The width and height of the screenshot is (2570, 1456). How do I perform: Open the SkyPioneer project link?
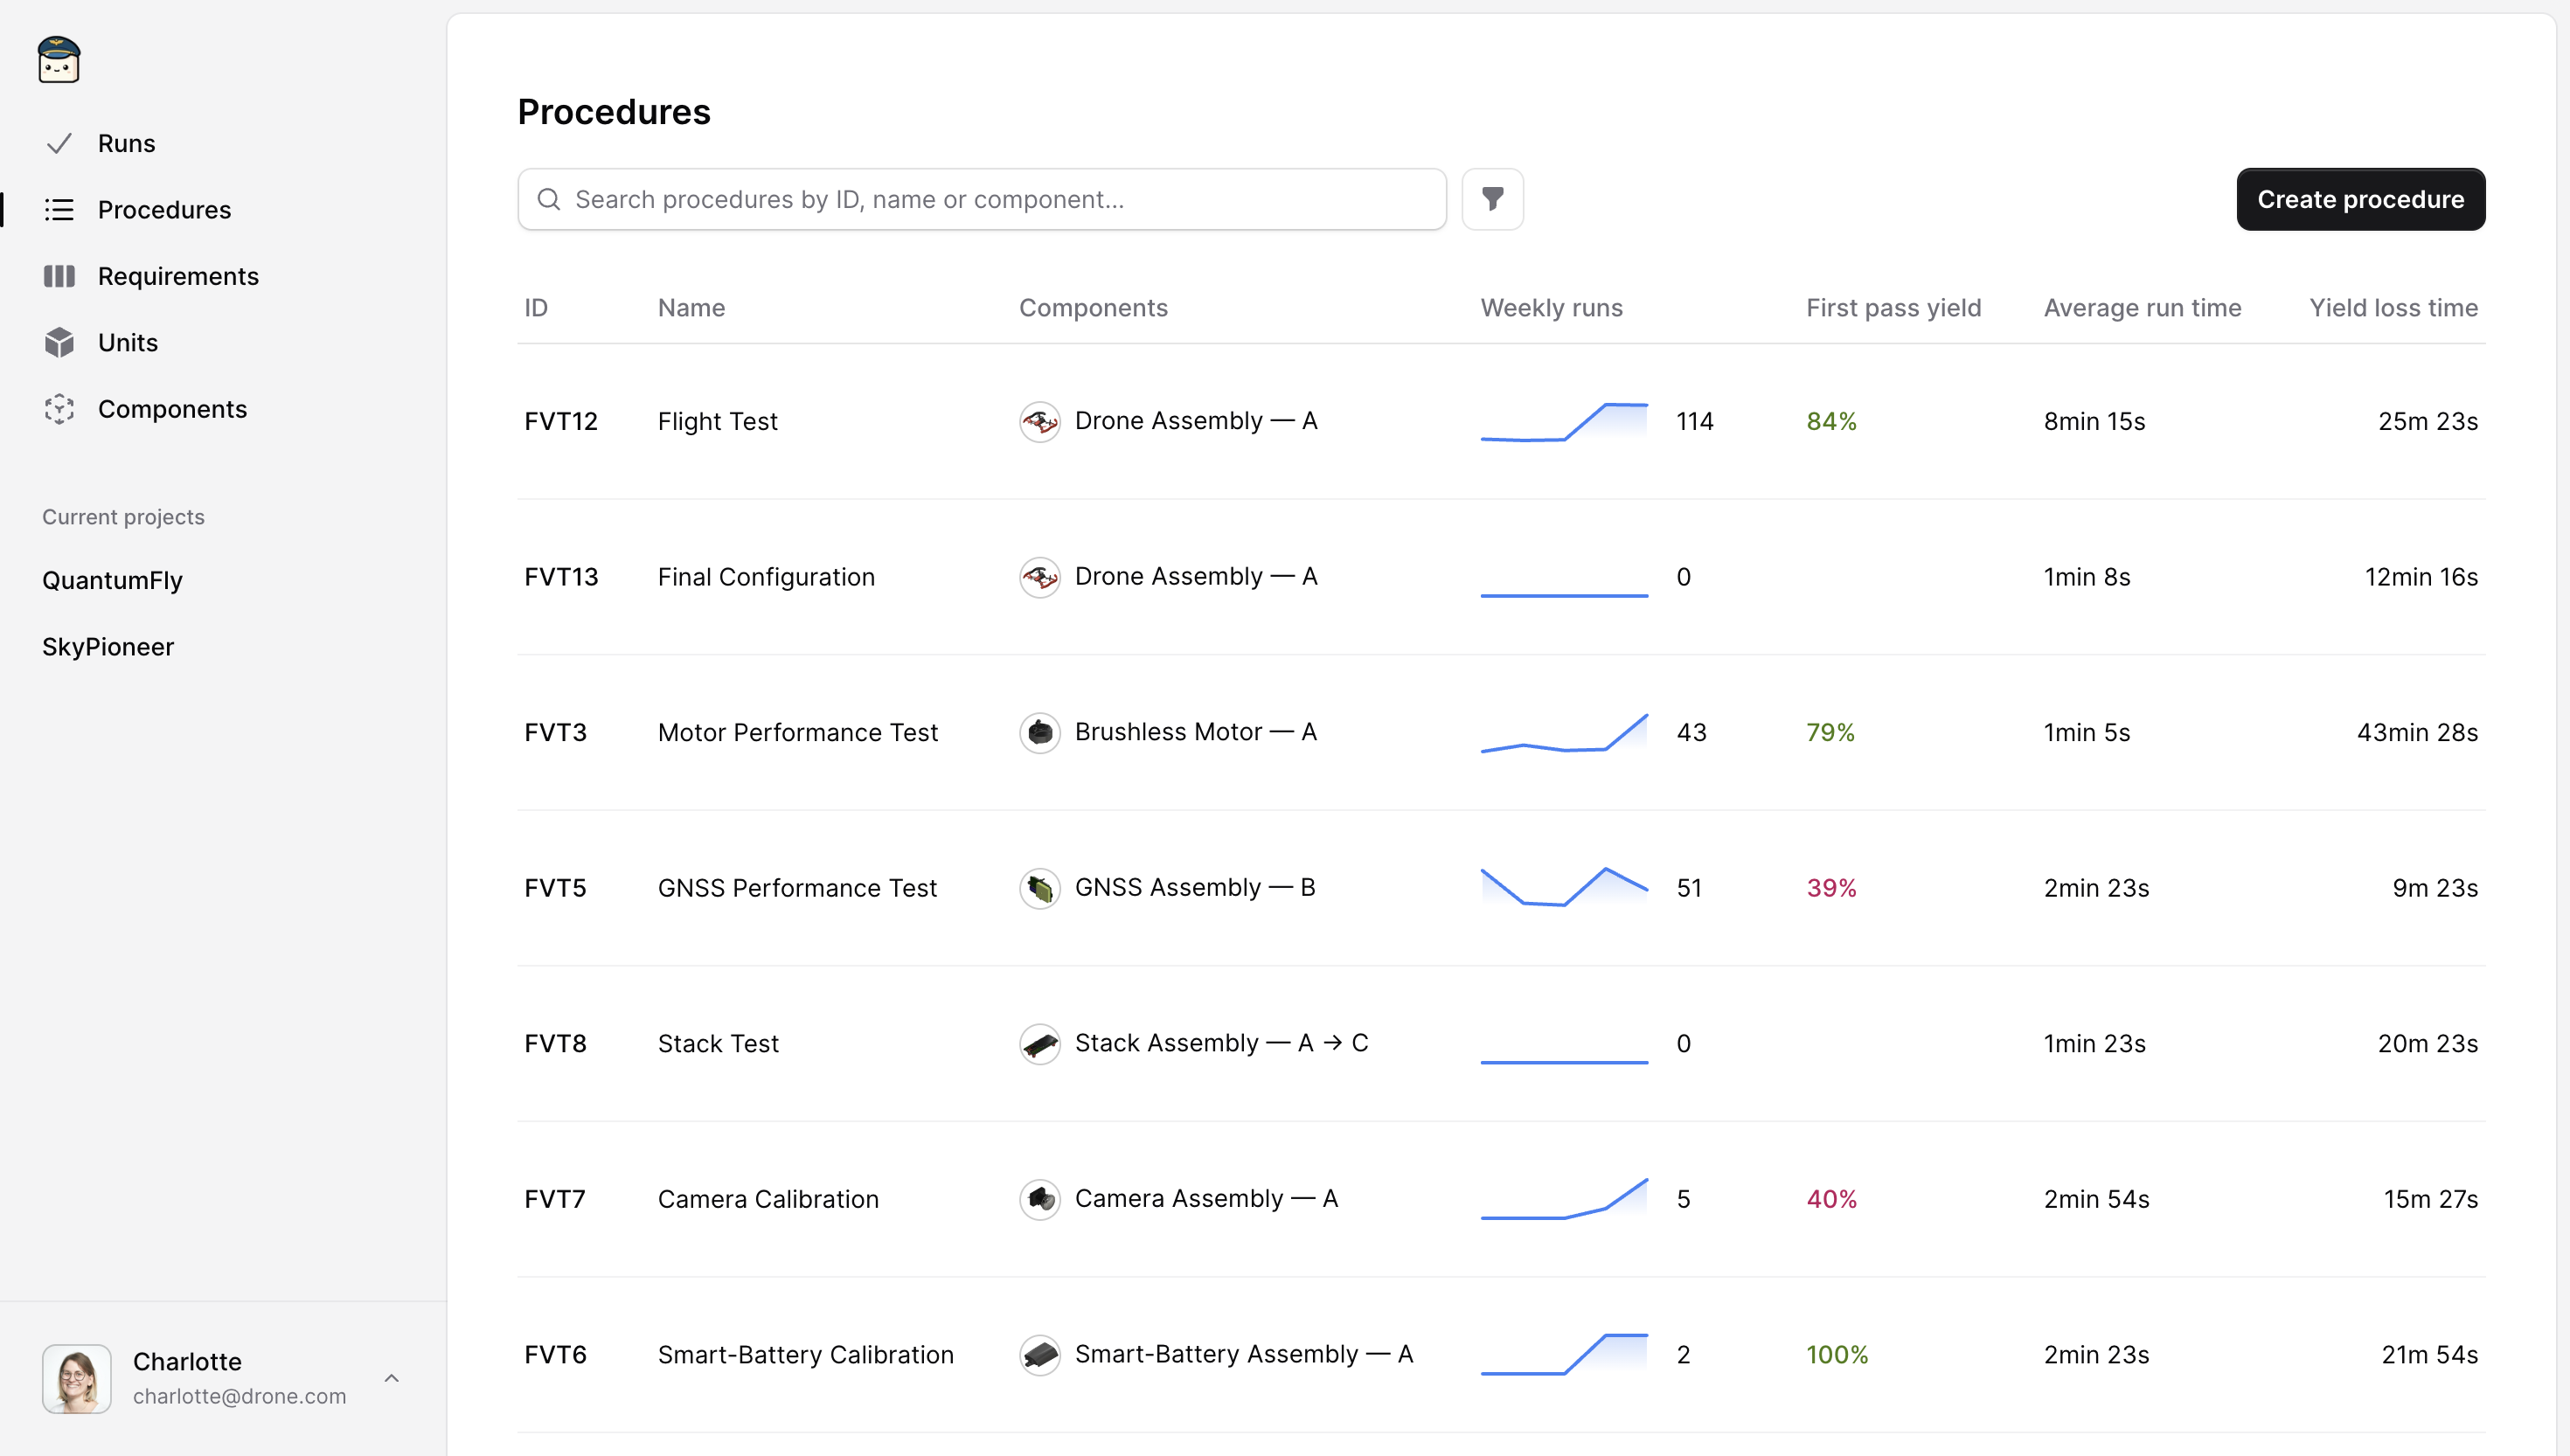(108, 647)
